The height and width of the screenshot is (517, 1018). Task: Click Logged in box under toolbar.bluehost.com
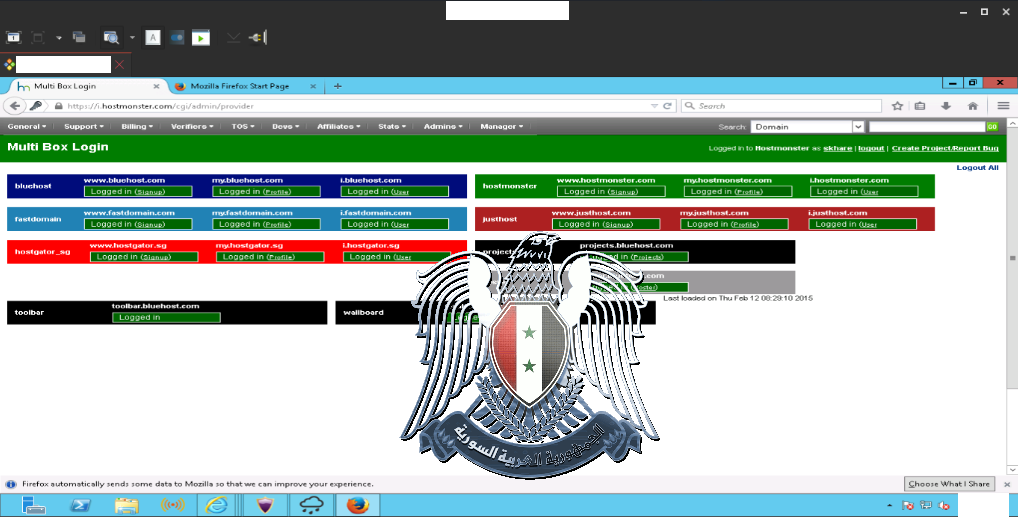[166, 318]
